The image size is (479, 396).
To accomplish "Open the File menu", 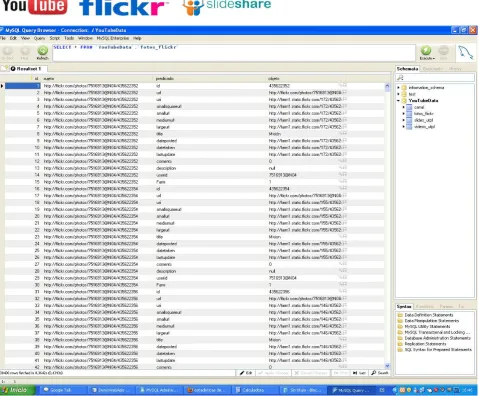I will (3, 38).
